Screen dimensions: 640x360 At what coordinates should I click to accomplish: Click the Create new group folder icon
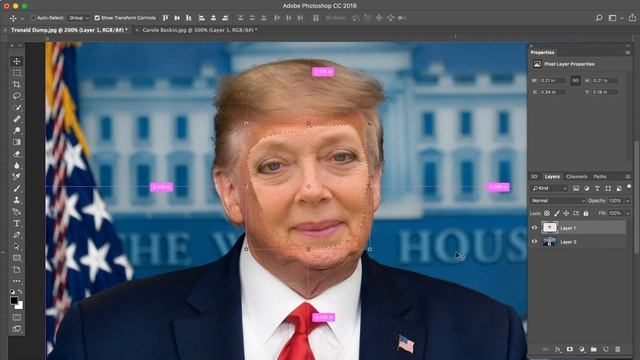[593, 349]
